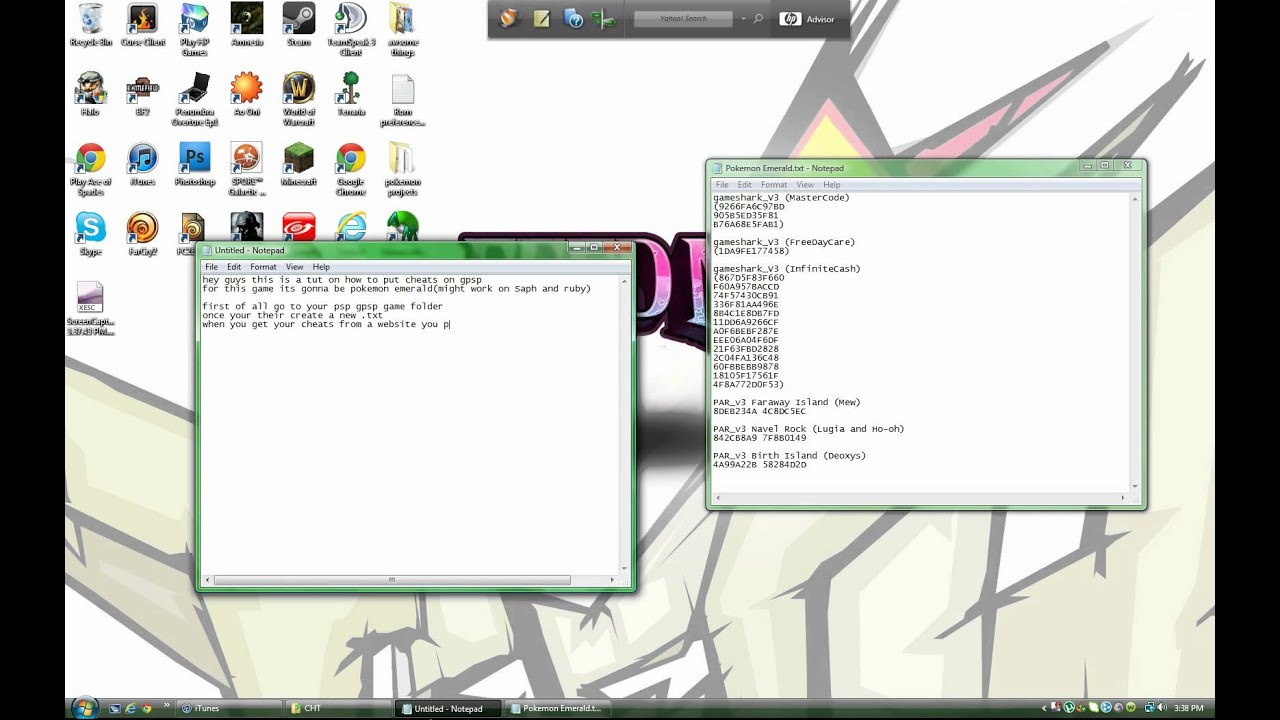Launch Photoshop desktop shortcut

195,164
